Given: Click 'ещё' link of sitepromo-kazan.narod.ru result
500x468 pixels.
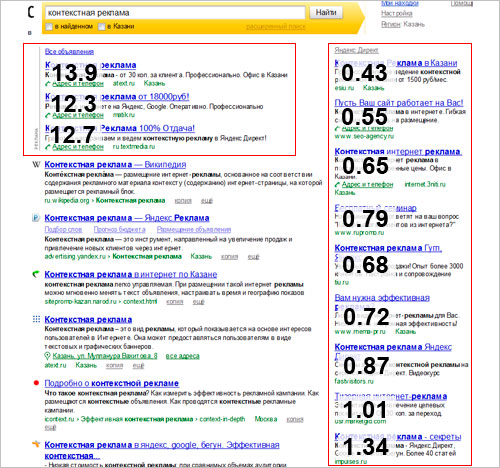Looking at the screenshot, I should [x=198, y=302].
